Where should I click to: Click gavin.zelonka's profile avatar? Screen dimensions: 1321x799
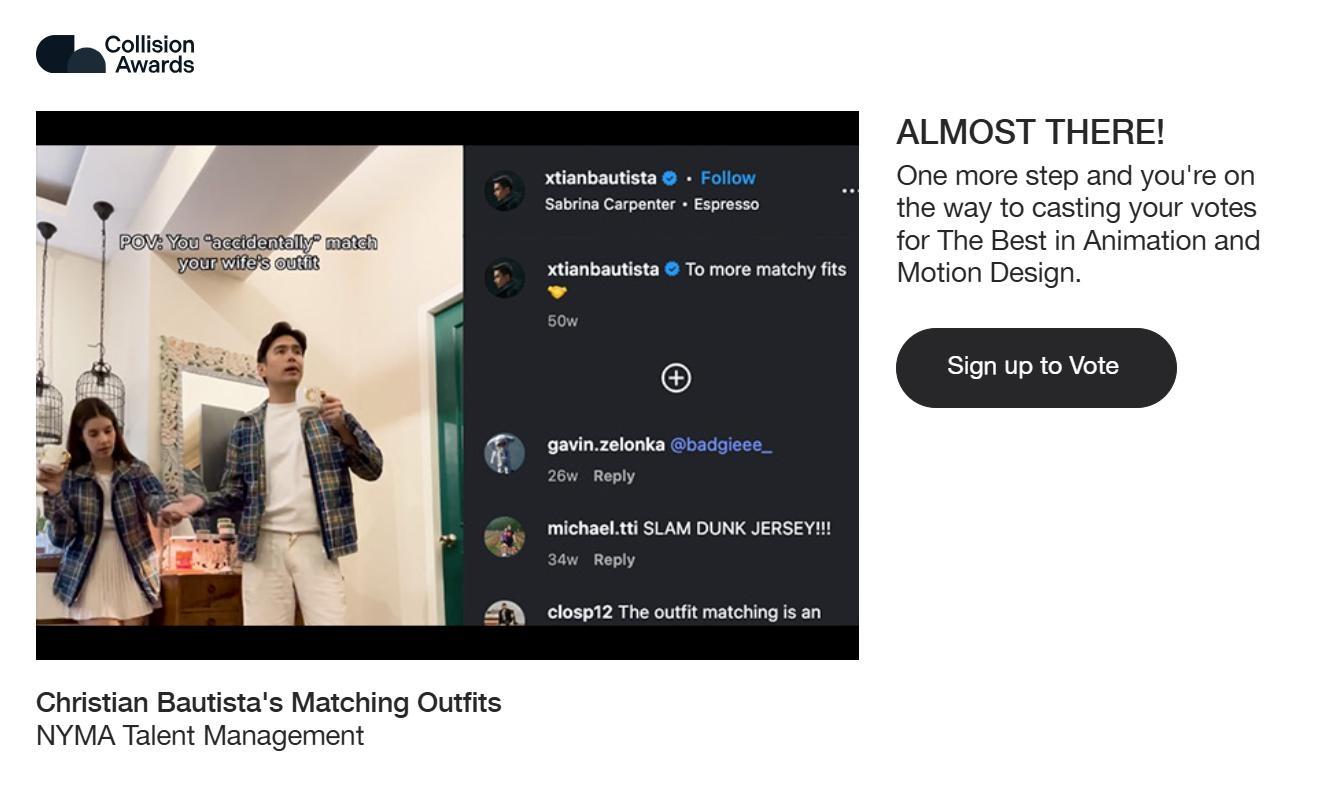504,453
